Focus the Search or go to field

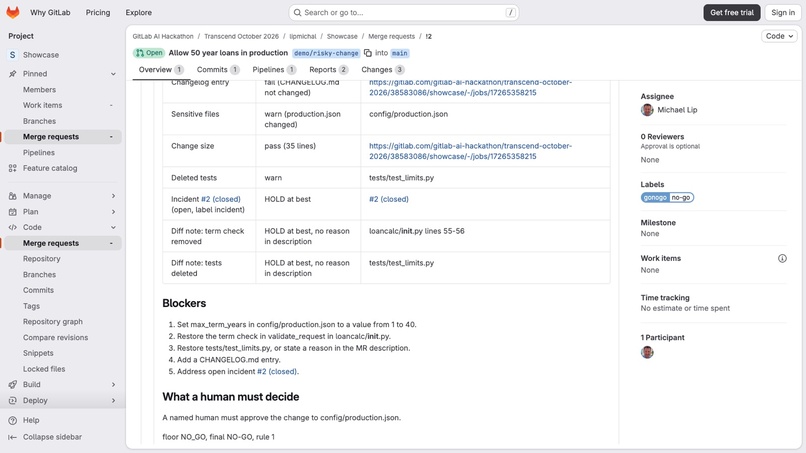click(404, 12)
